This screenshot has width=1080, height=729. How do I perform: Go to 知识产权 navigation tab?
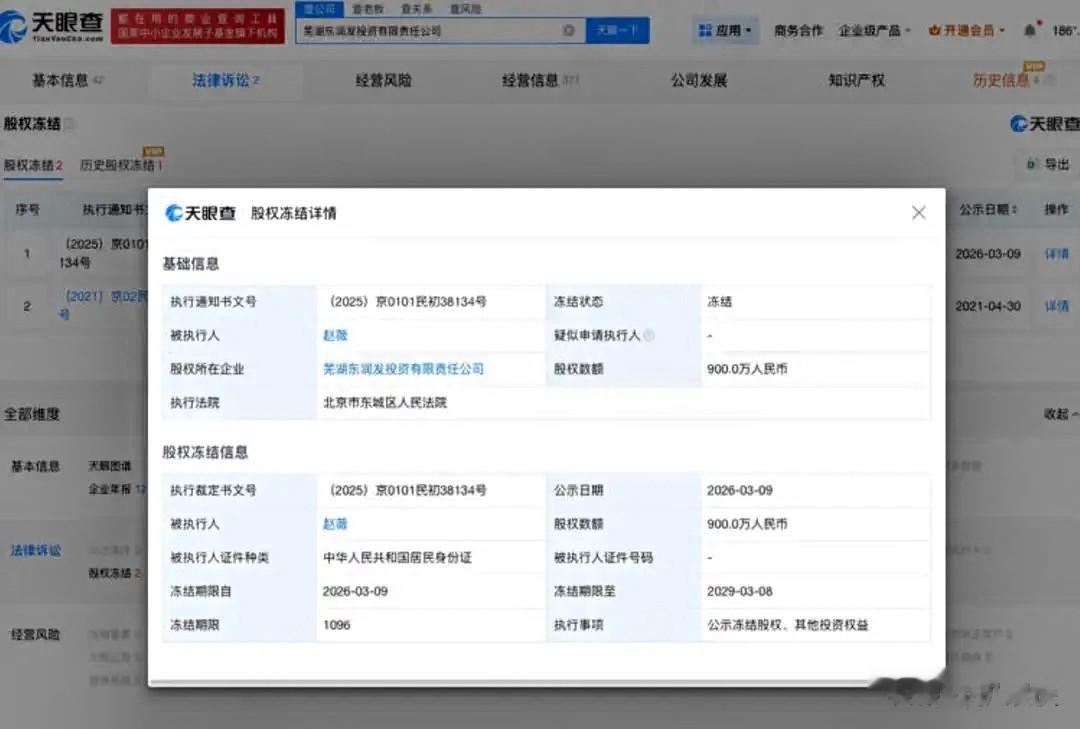(856, 81)
